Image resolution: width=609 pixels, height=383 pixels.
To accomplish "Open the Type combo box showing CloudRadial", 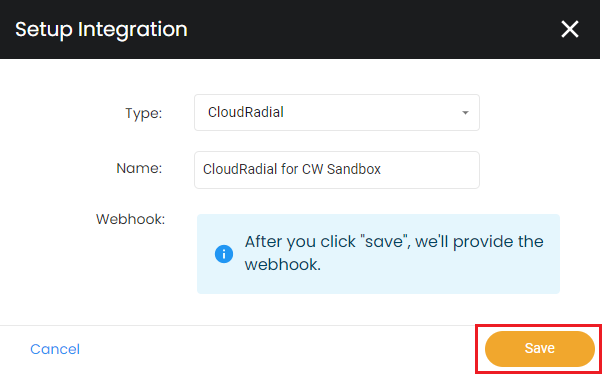I will [x=337, y=113].
